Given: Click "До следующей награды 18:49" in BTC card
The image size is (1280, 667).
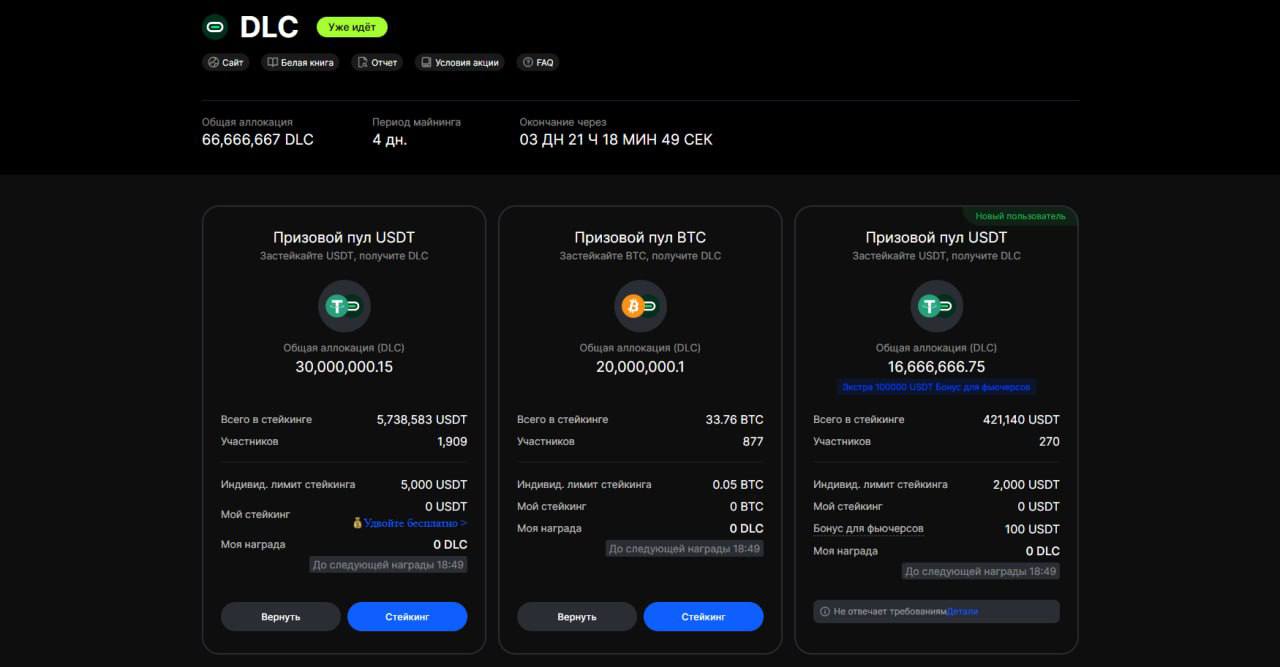Looking at the screenshot, I should (x=685, y=549).
